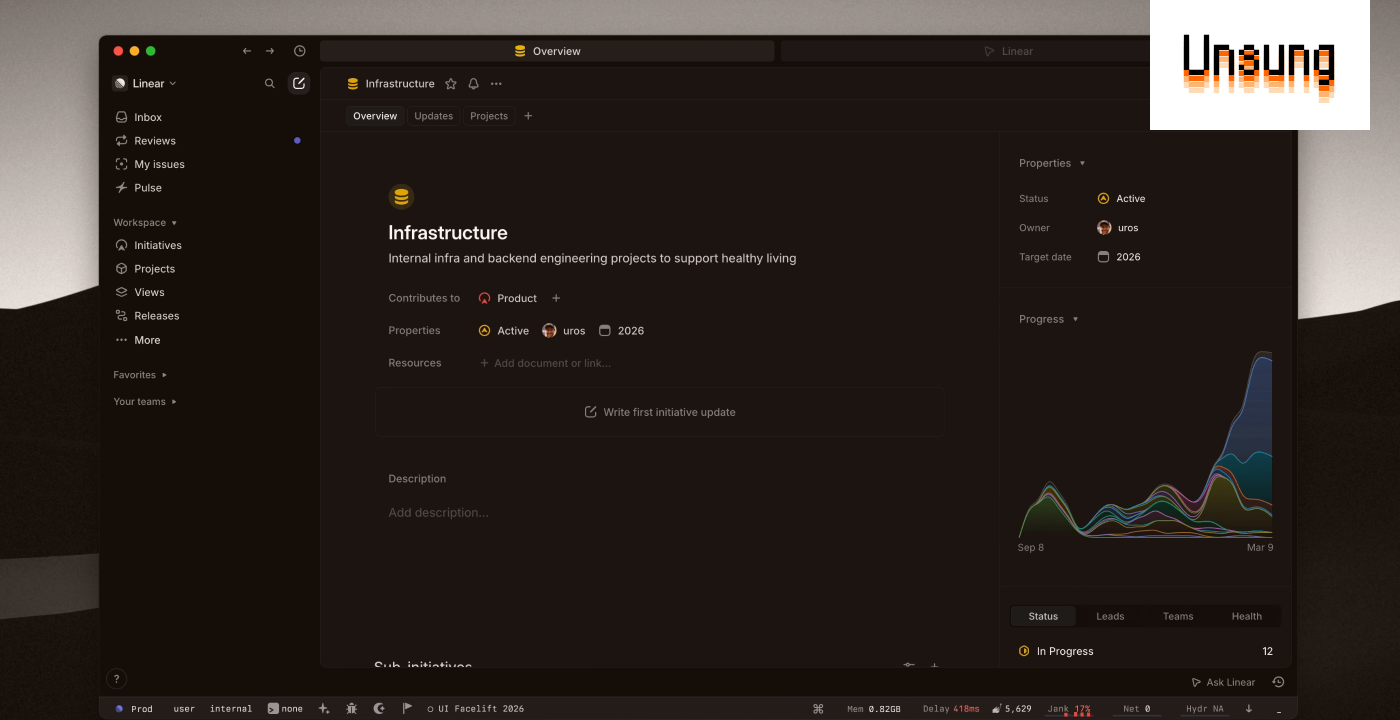Collapse the Progress section
Image resolution: width=1400 pixels, height=720 pixels.
pos(1075,319)
